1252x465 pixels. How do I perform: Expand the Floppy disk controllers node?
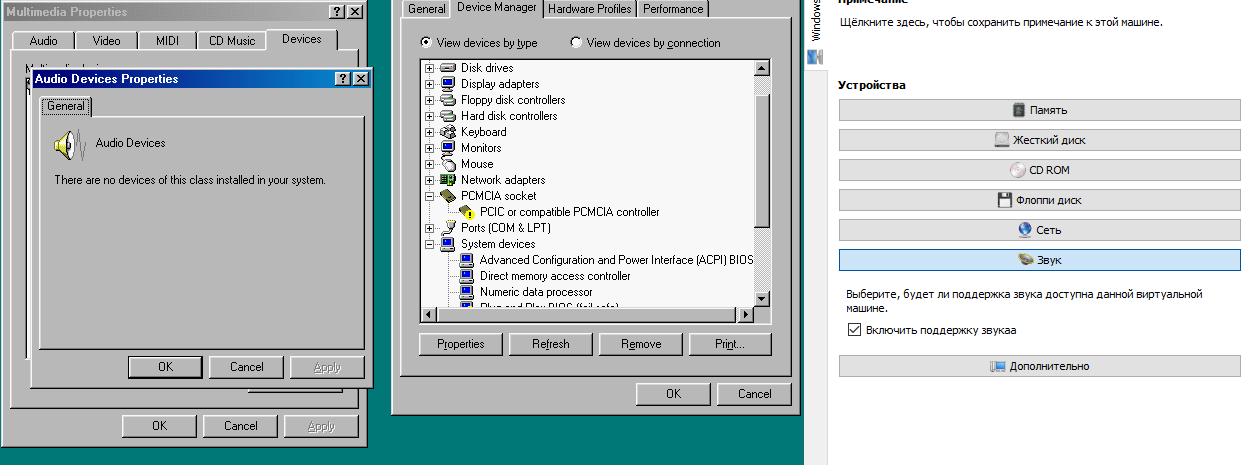click(x=430, y=100)
